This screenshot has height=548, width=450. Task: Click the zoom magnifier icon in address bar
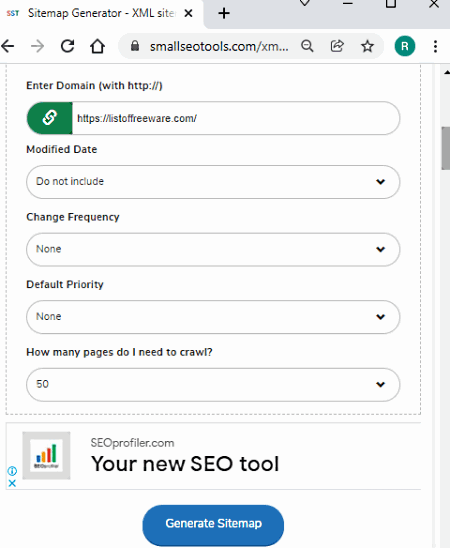click(307, 46)
